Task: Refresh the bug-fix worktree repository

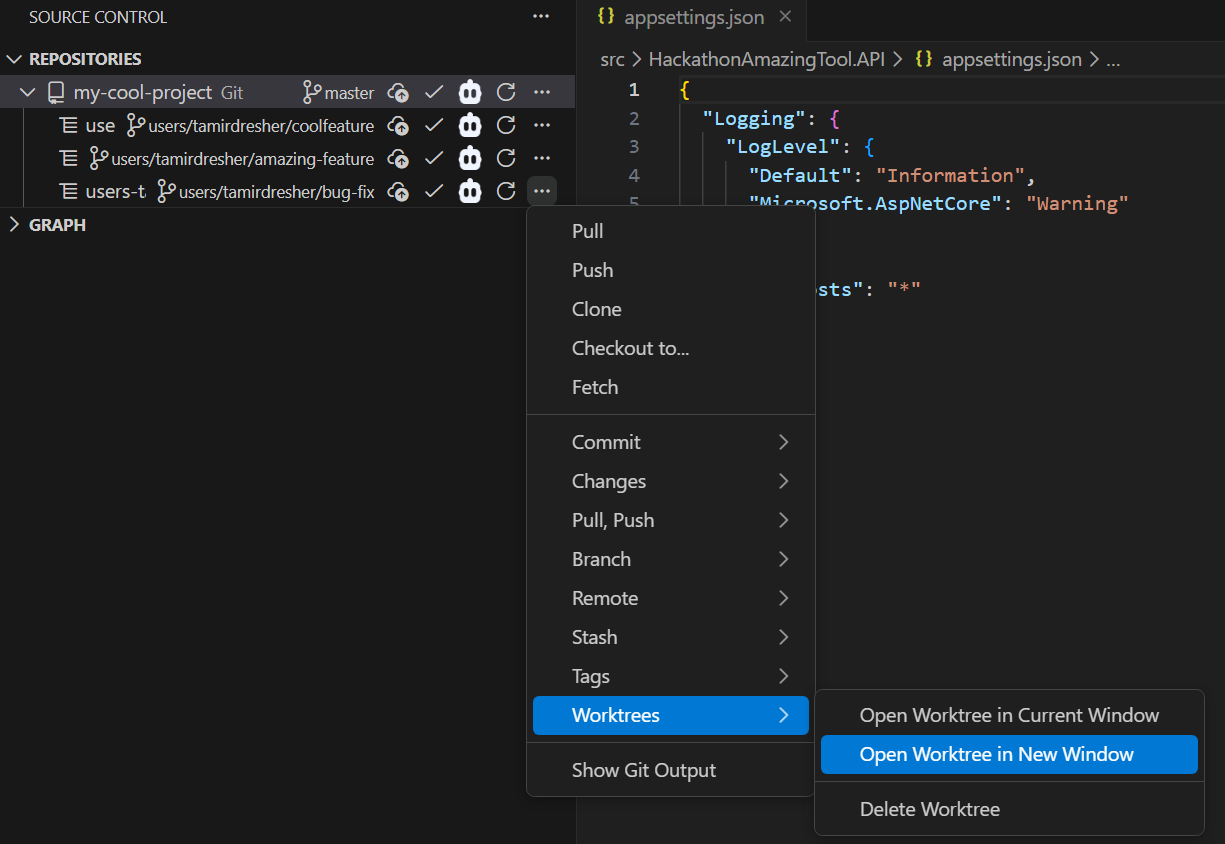Action: [505, 191]
